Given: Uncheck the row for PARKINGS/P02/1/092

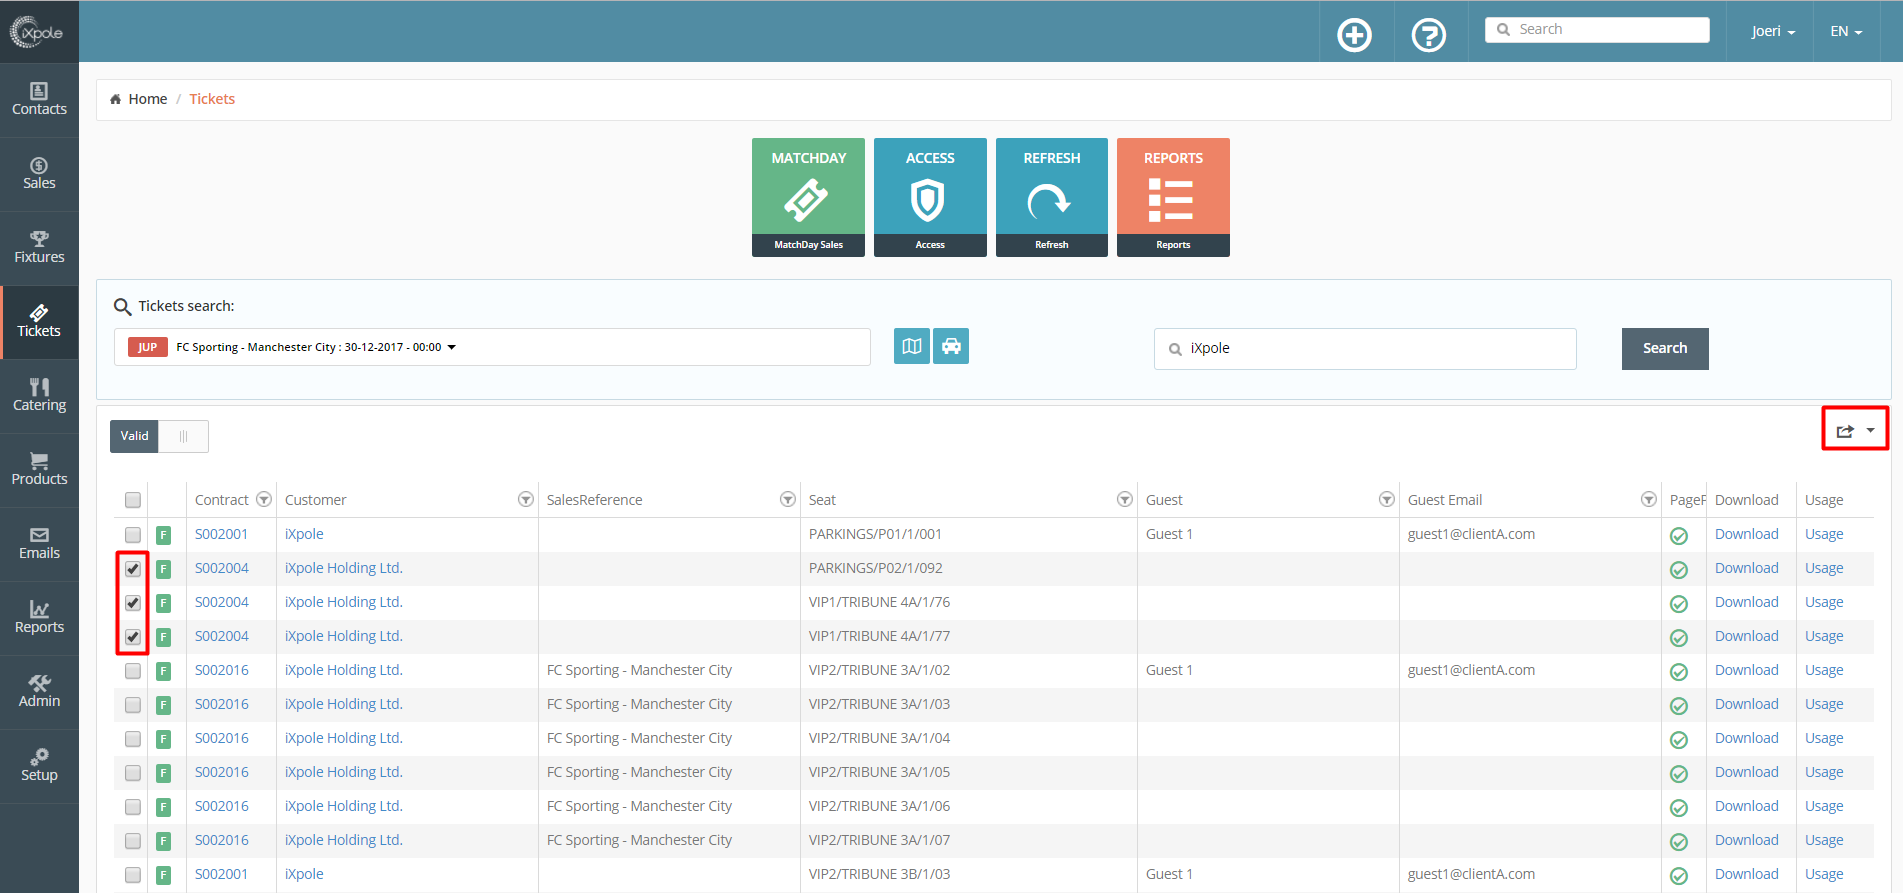Looking at the screenshot, I should [x=133, y=569].
